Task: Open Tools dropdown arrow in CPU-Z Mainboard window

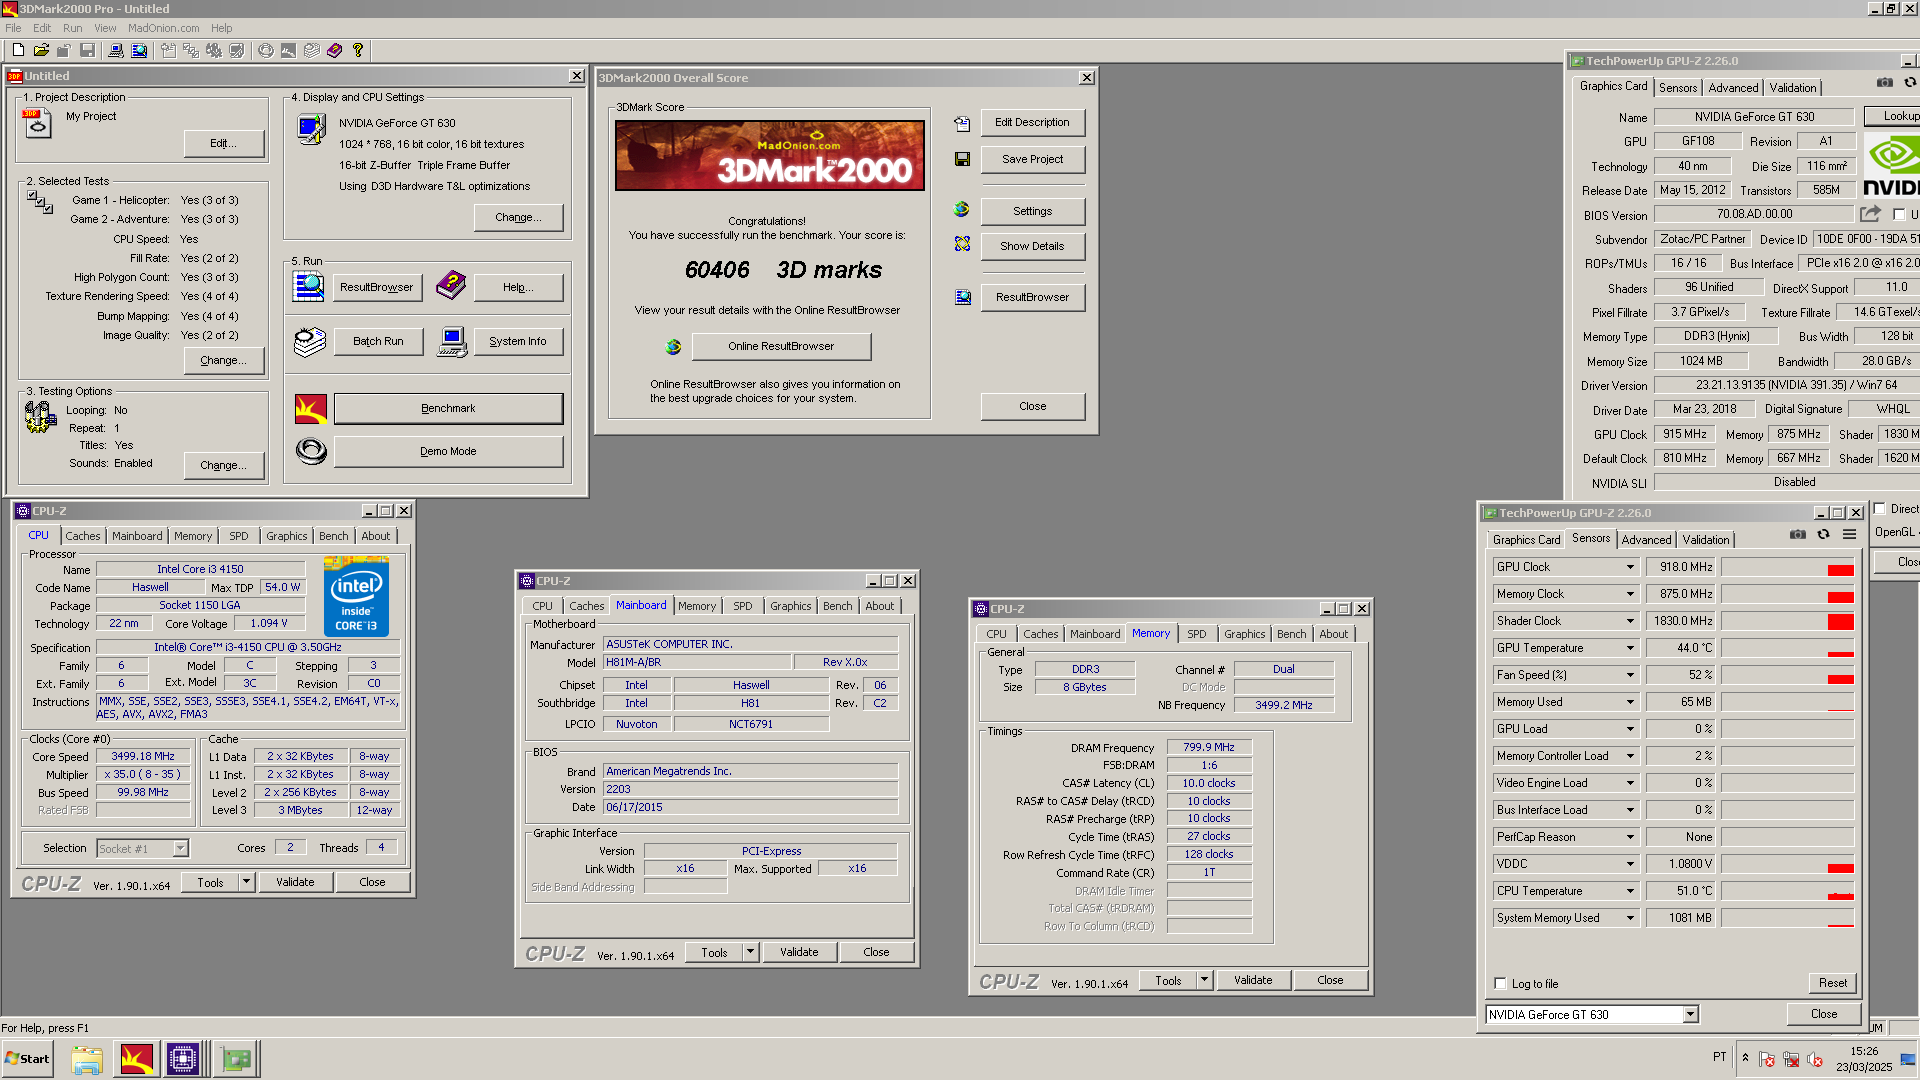Action: (749, 952)
